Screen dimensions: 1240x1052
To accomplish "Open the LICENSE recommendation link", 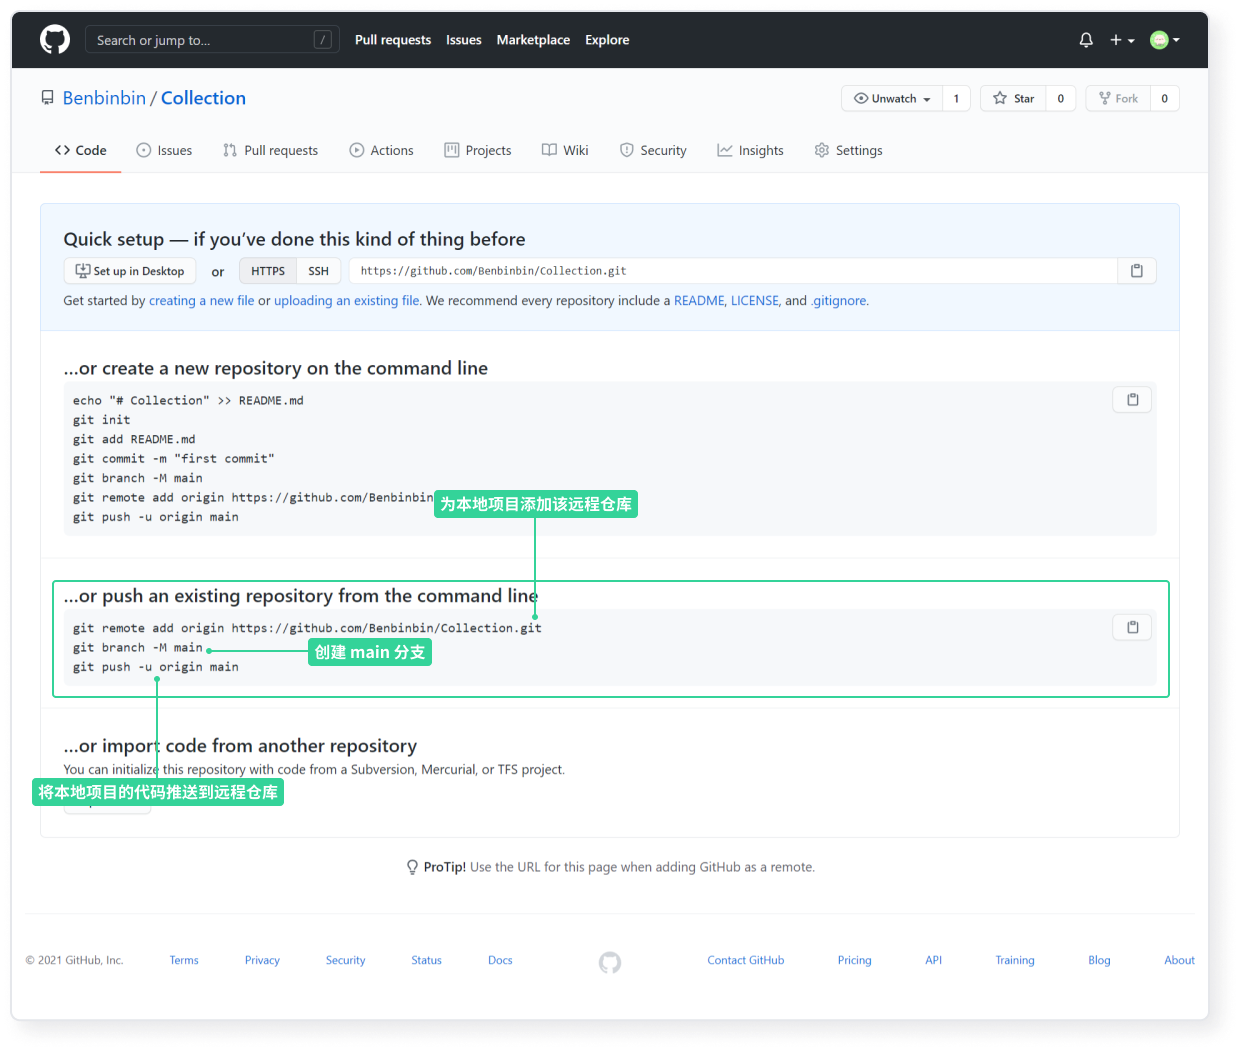I will coord(755,301).
